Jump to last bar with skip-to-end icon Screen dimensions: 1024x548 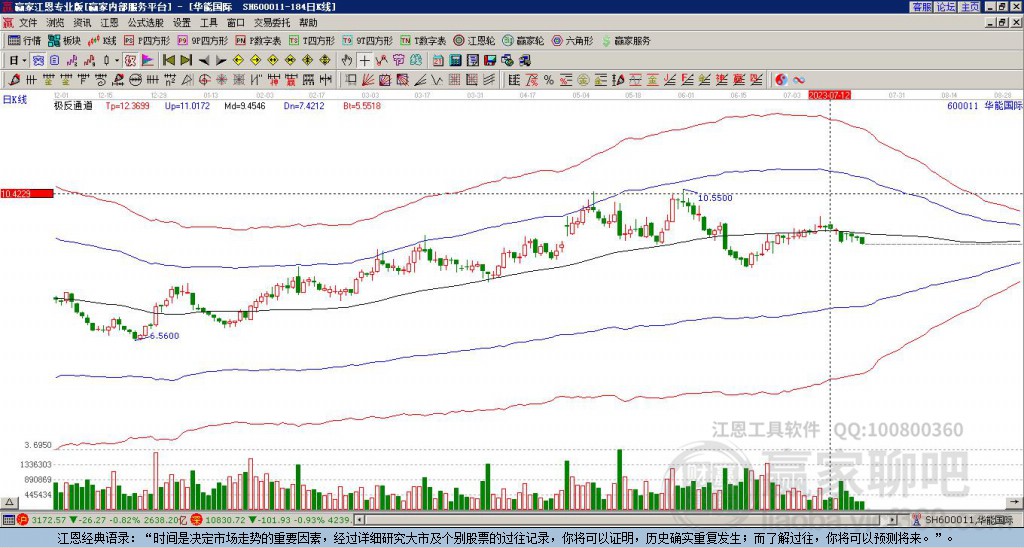pyautogui.click(x=185, y=61)
